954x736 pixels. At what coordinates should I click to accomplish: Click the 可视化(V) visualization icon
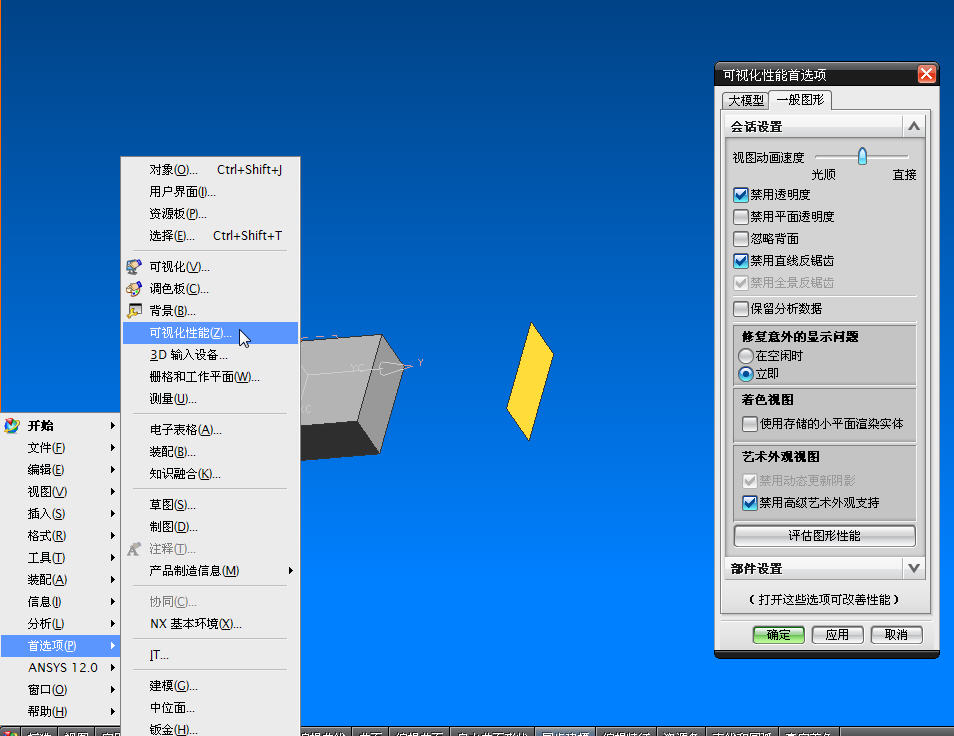[x=134, y=266]
